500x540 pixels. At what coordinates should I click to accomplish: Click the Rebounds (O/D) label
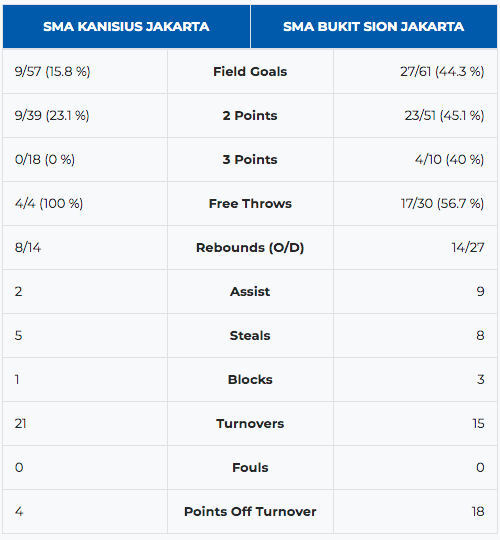point(250,248)
